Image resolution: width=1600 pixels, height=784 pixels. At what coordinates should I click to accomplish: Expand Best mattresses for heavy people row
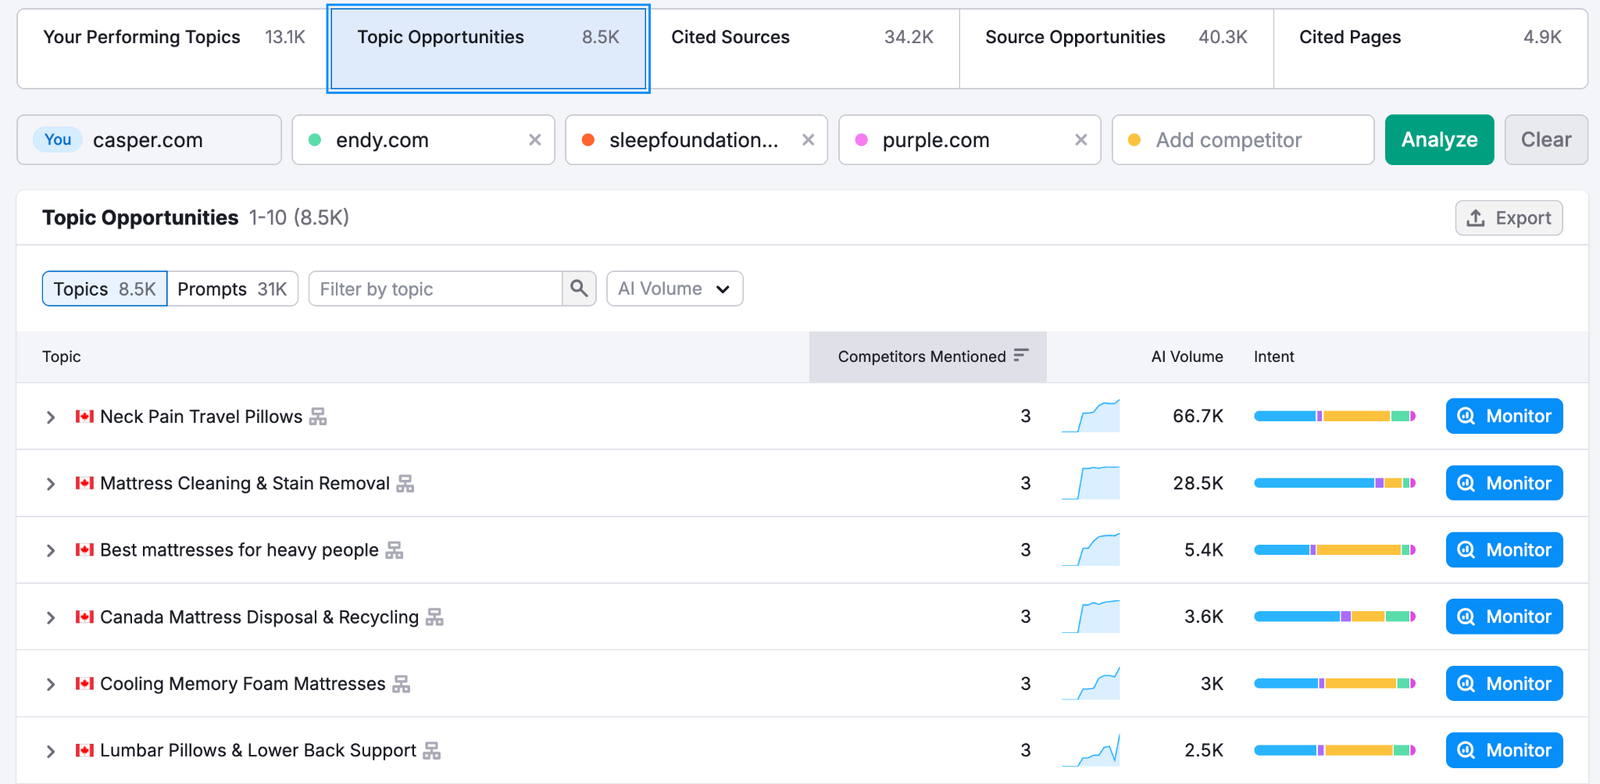coord(50,551)
